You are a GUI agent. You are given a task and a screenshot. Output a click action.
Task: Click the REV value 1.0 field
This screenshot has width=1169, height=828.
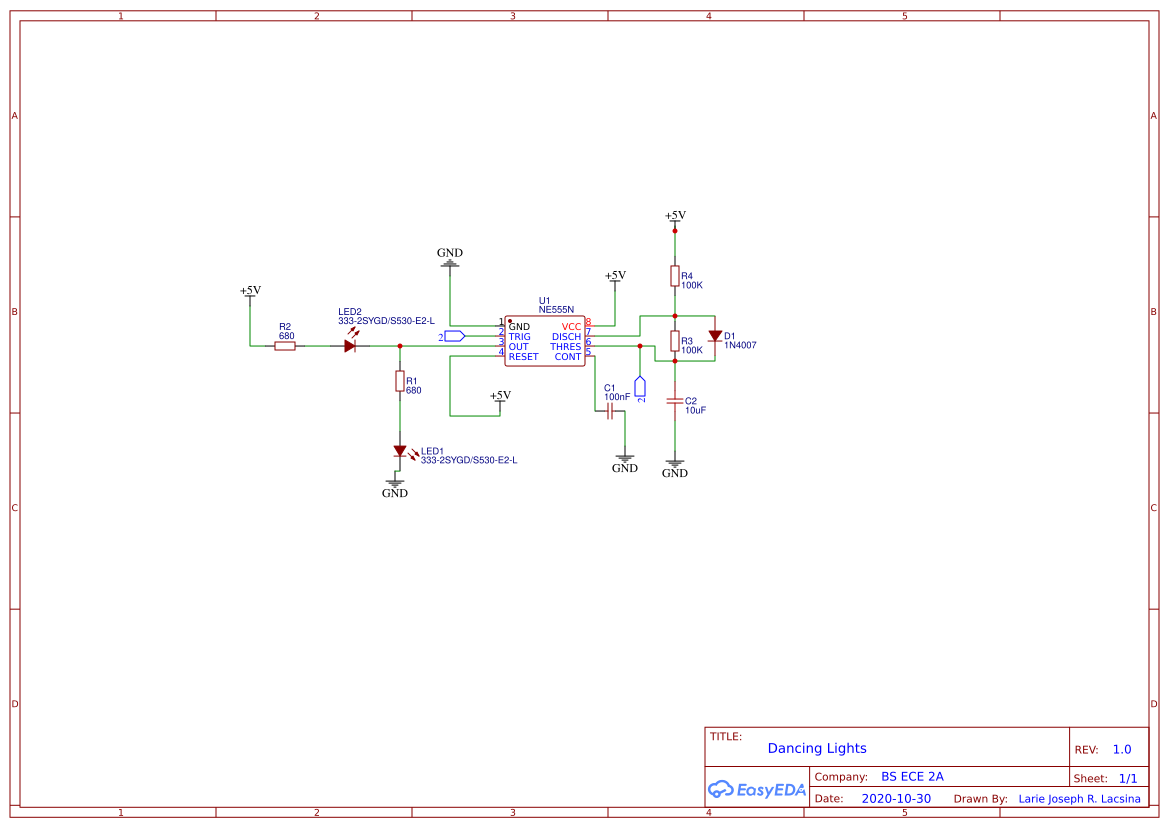point(1120,748)
